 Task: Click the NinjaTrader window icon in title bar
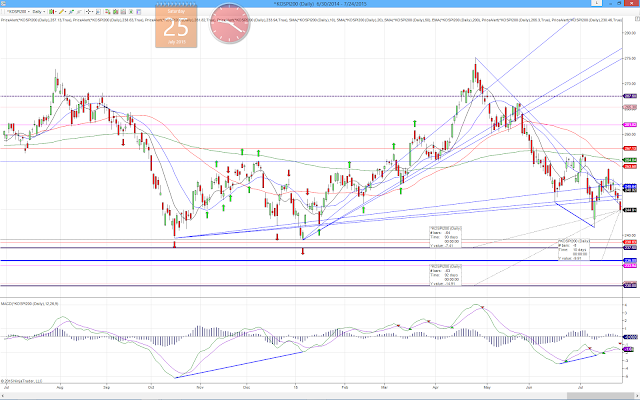(x=3, y=3)
